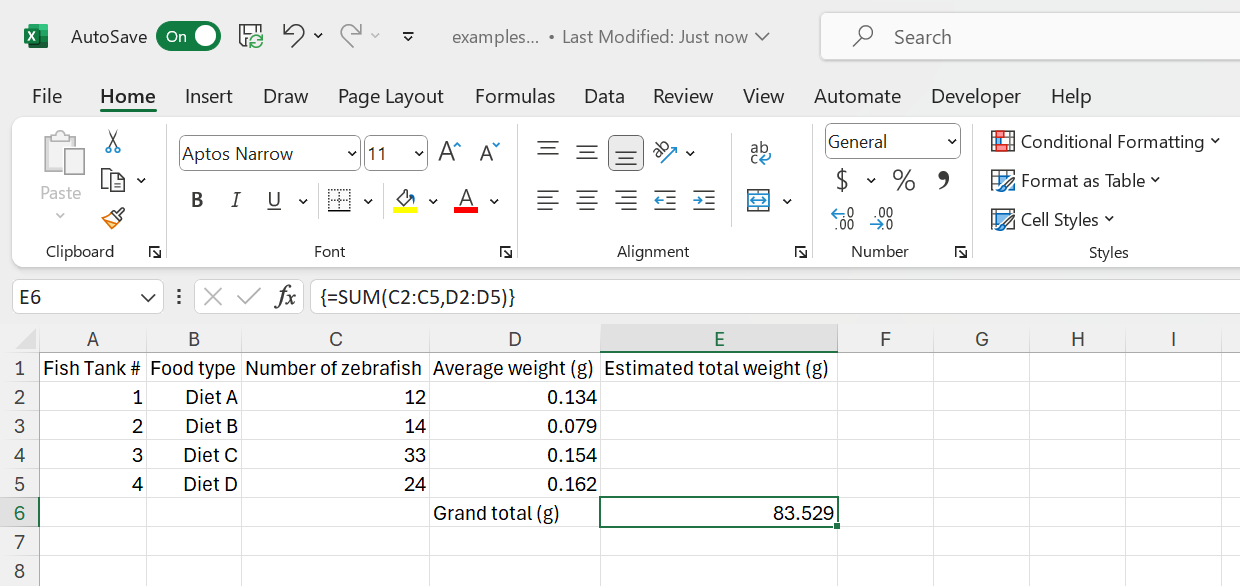Apply Percent Style to the cell
Viewport: 1240px width, 586px height.
click(904, 181)
